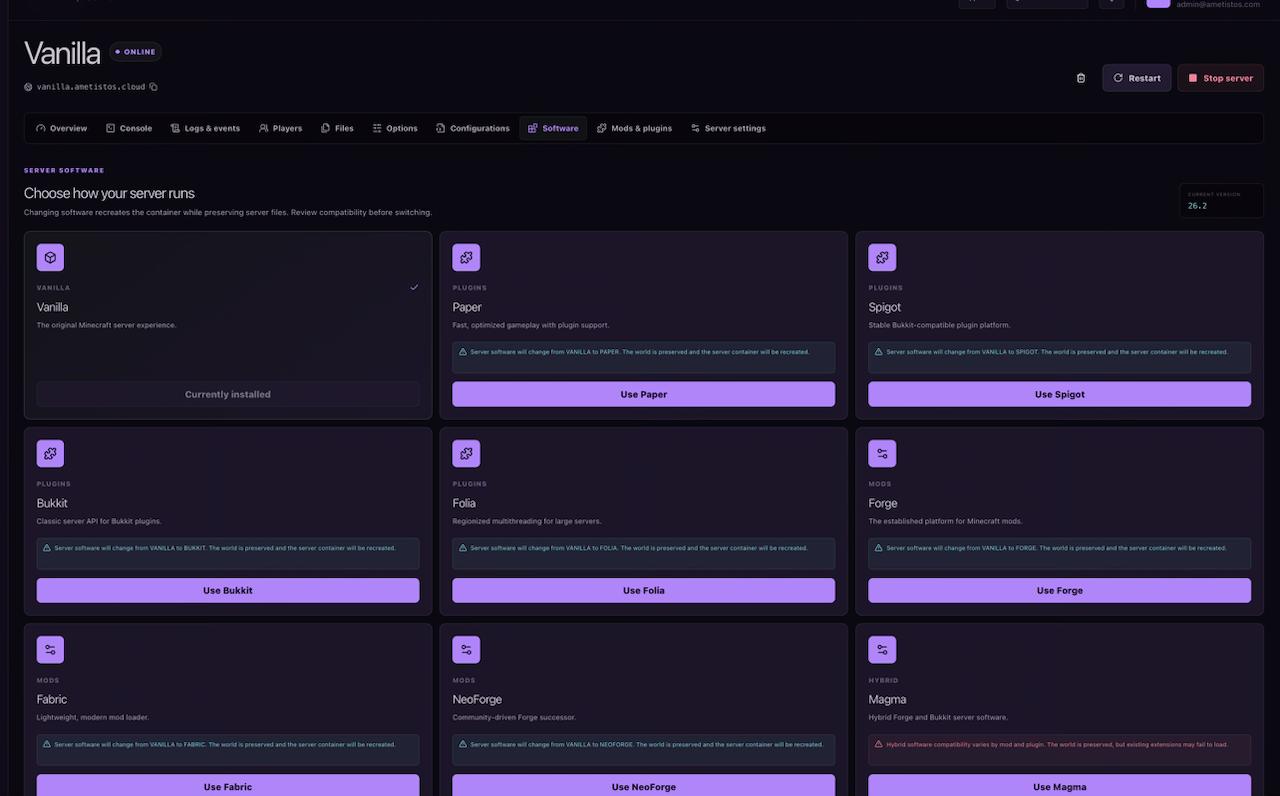Click the Use Bukkit button
The width and height of the screenshot is (1280, 796).
click(228, 590)
